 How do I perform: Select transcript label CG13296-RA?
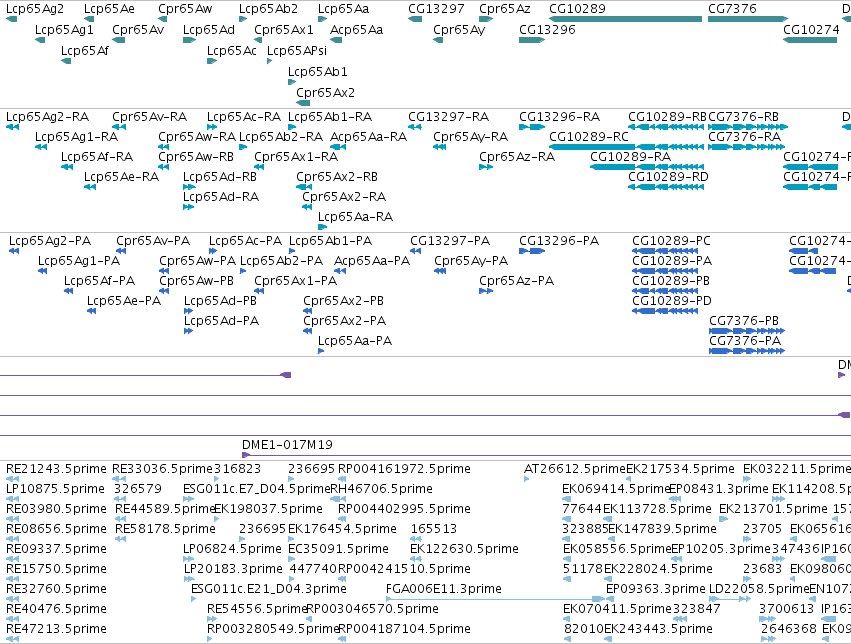pyautogui.click(x=560, y=117)
